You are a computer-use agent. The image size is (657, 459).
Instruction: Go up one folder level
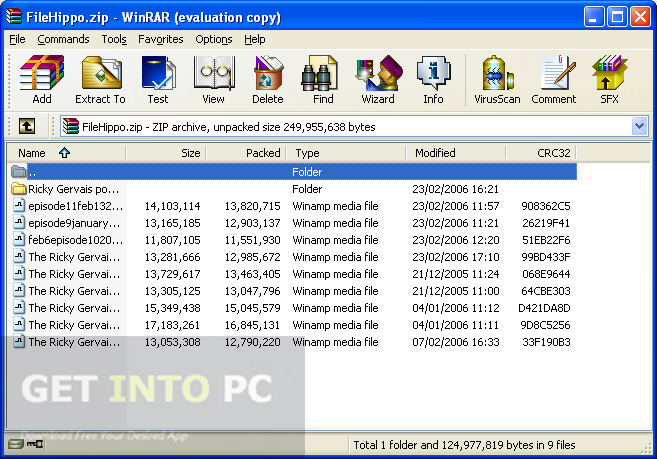pos(27,126)
